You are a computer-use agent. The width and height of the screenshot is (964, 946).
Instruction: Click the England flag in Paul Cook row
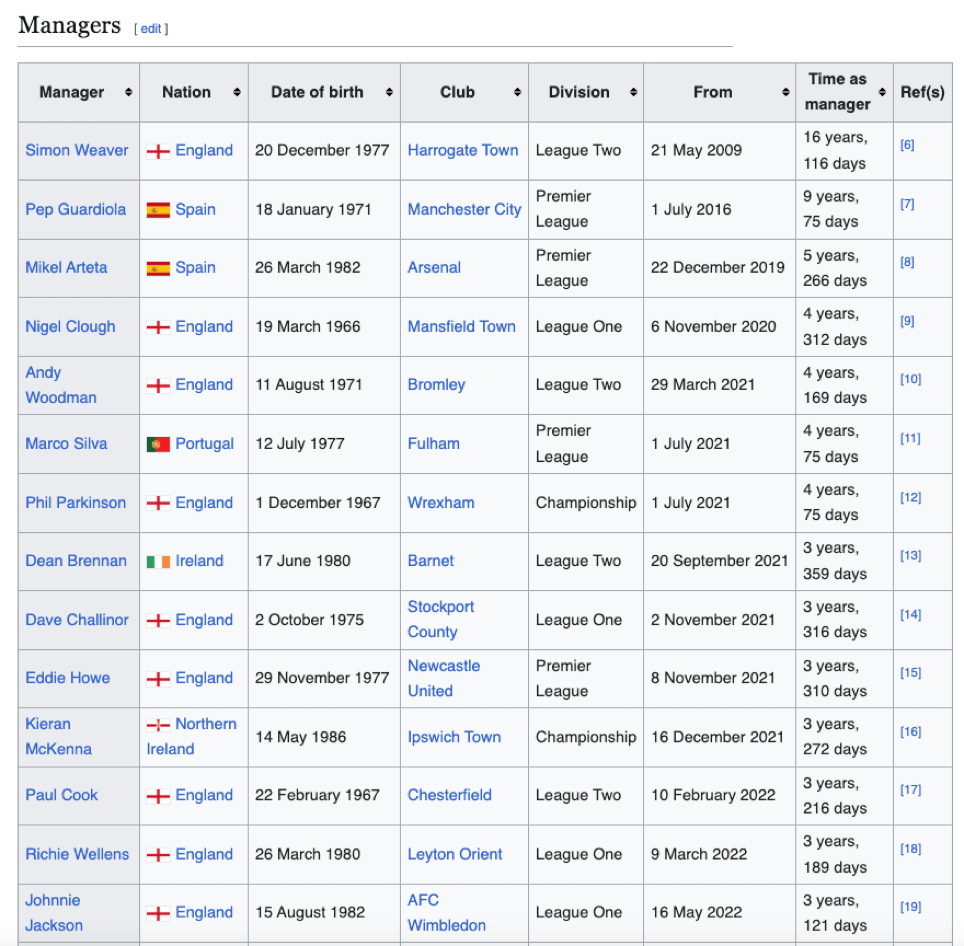158,797
